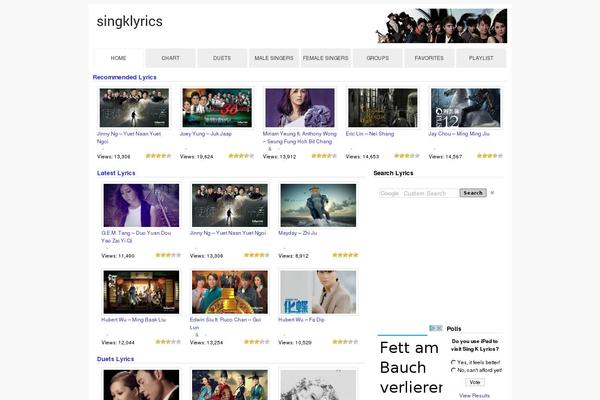This screenshot has width=600, height=400.
Task: Open Eric Lin Nei Shang thumbnail
Action: pyautogui.click(x=383, y=108)
